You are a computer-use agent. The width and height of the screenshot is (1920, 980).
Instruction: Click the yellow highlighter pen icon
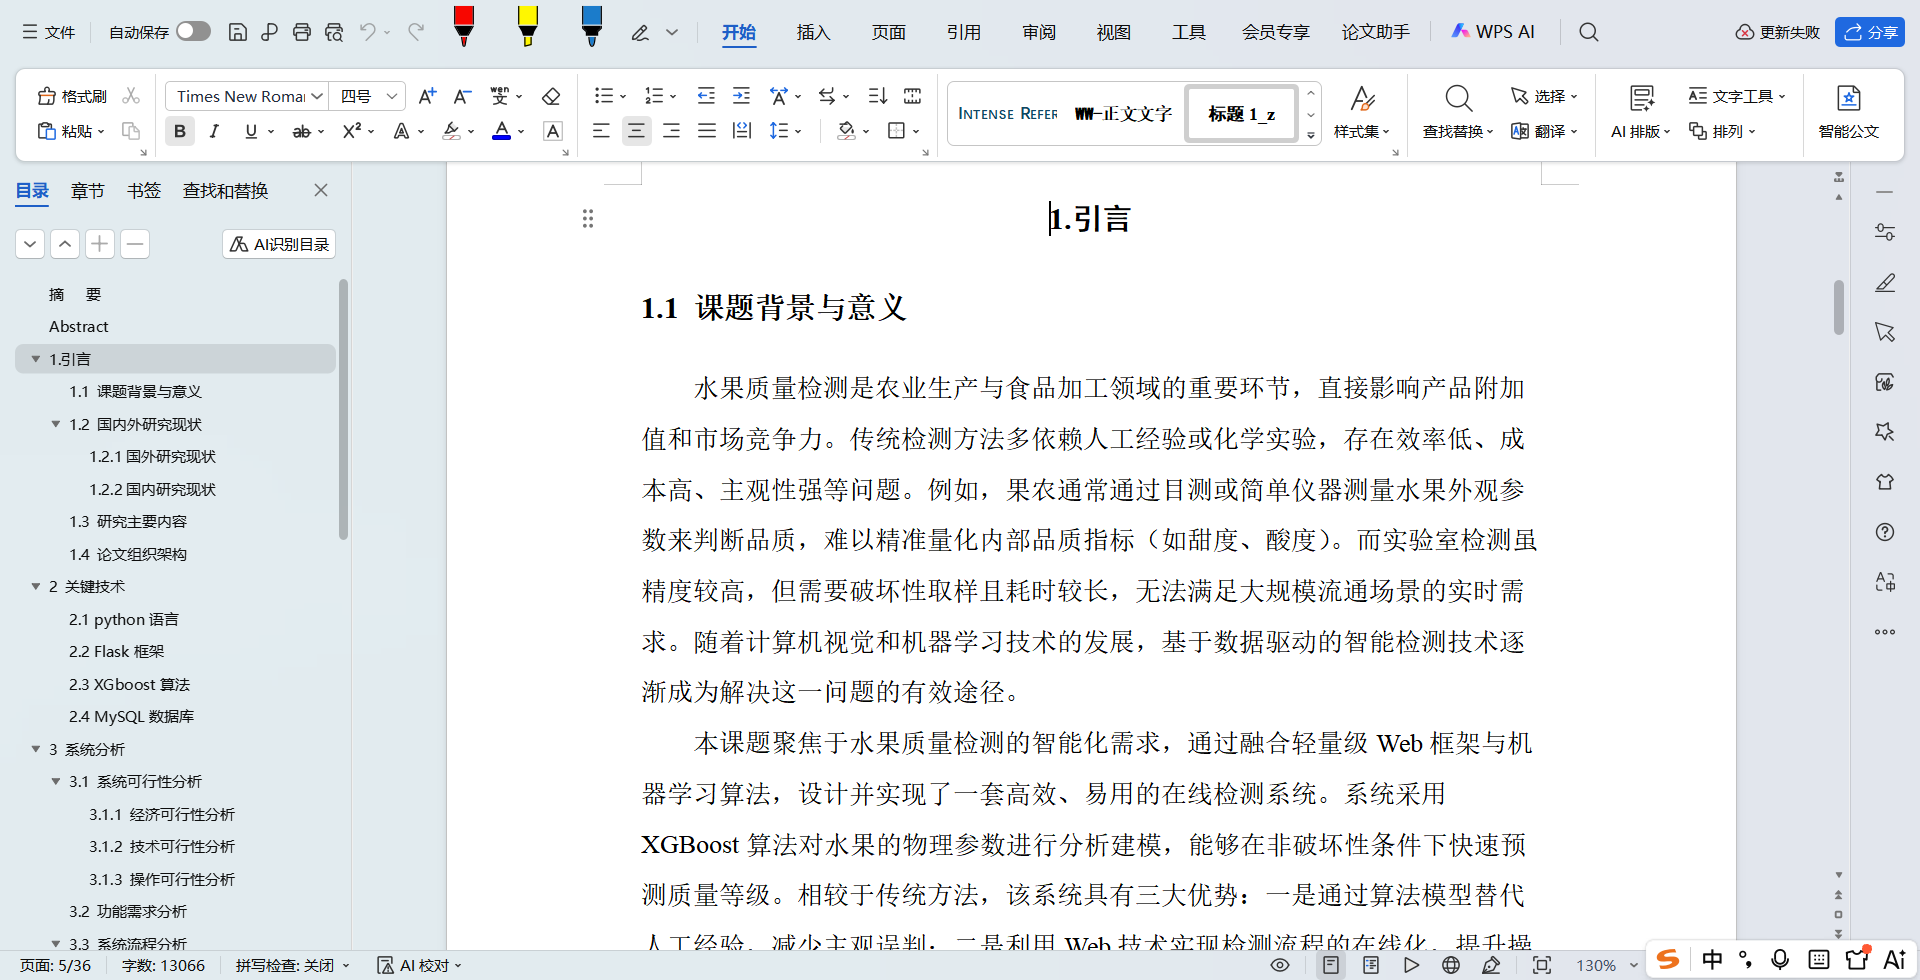pos(528,27)
